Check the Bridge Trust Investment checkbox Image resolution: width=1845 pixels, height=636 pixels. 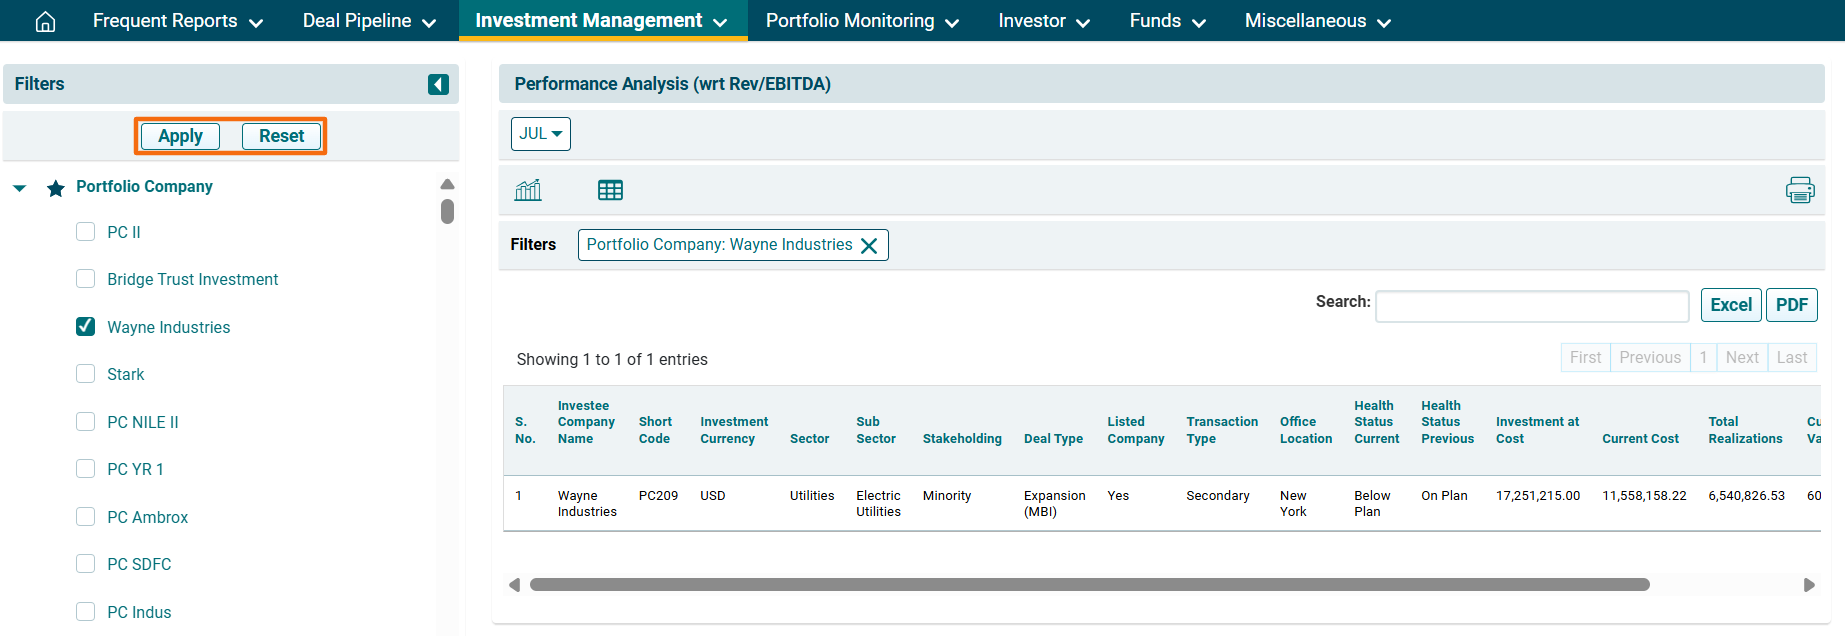[86, 279]
